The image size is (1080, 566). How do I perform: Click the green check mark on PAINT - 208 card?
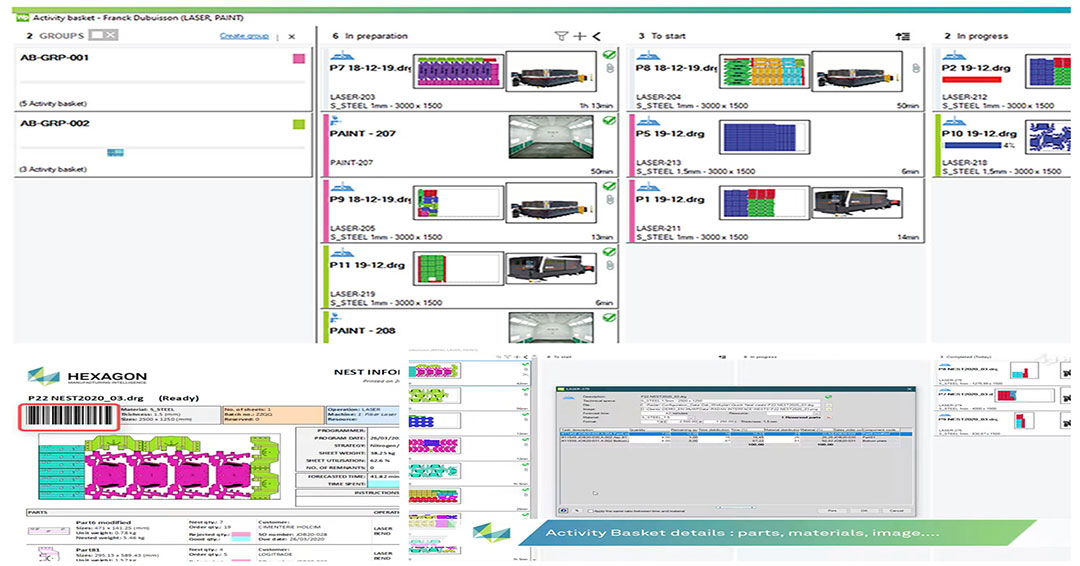(609, 318)
